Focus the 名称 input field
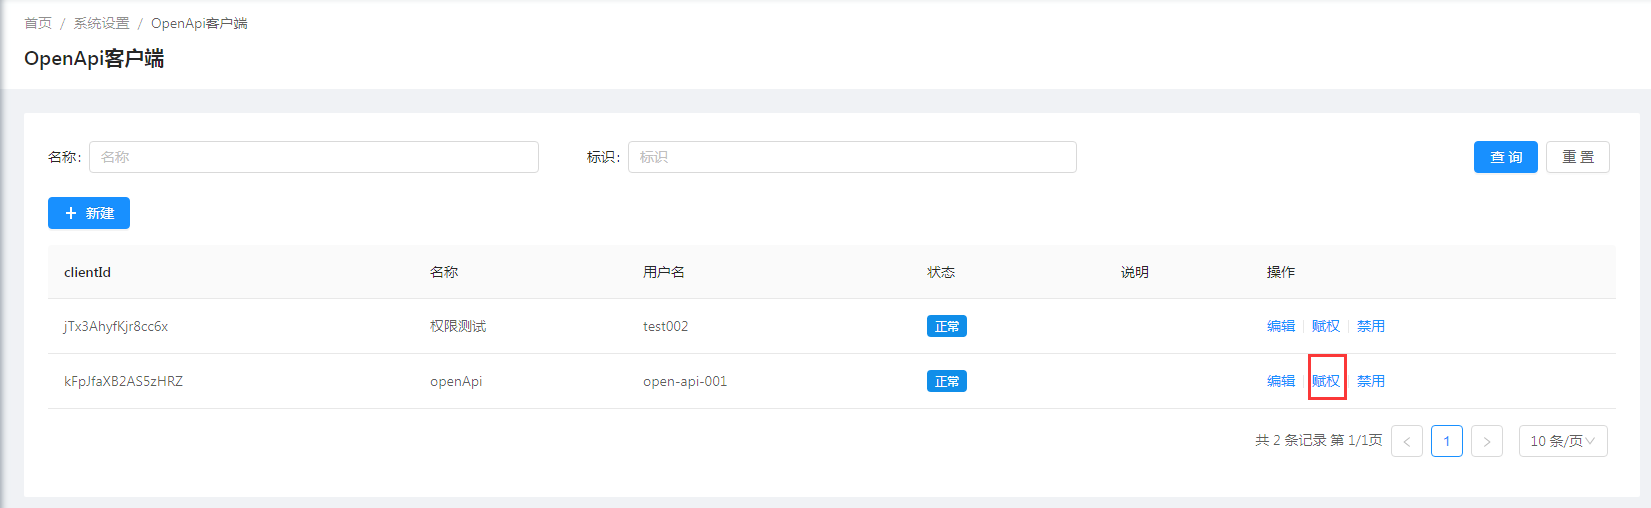1651x508 pixels. (x=313, y=157)
